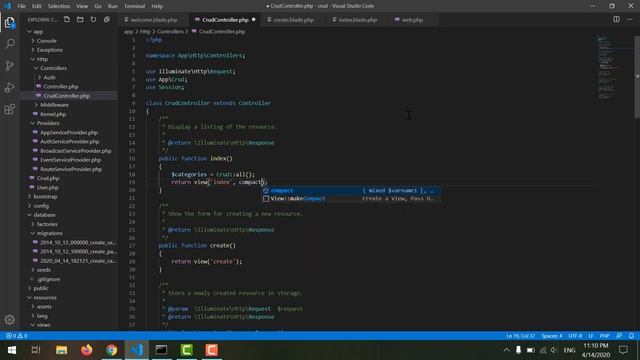Open the orange Camtasia recorder taskbar icon
Image resolution: width=640 pixels, height=360 pixels.
pyautogui.click(x=211, y=350)
